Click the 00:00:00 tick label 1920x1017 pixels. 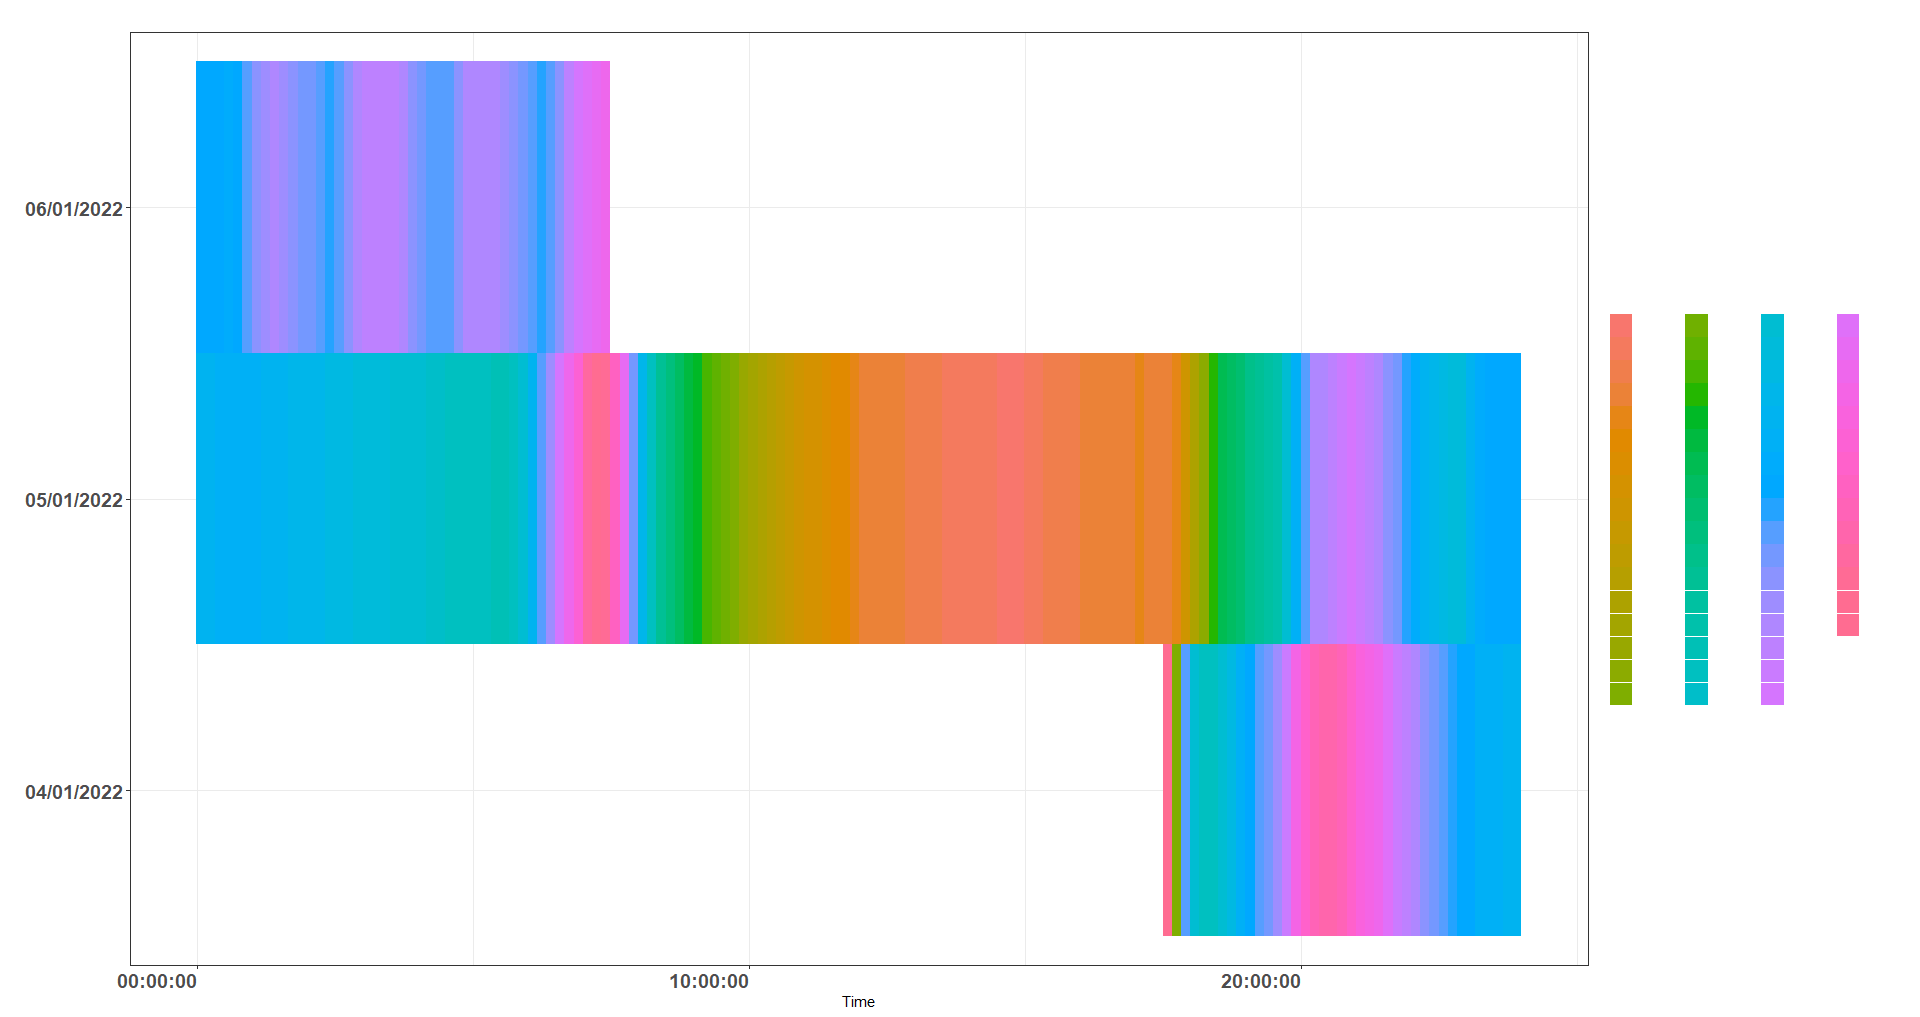tap(157, 981)
